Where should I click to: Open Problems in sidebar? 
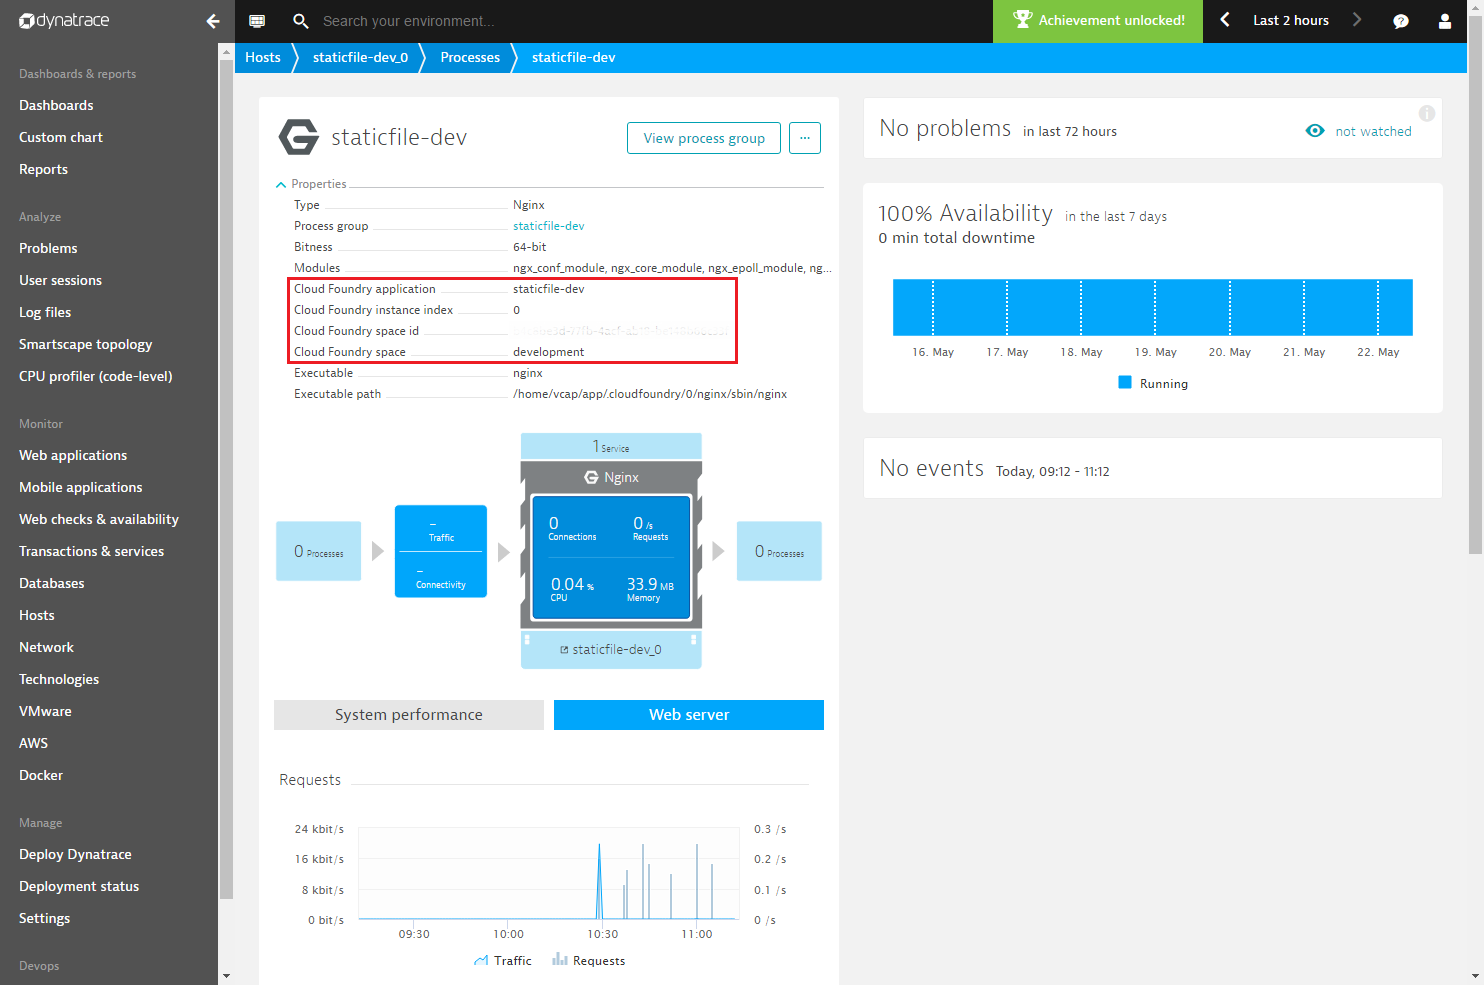click(48, 248)
